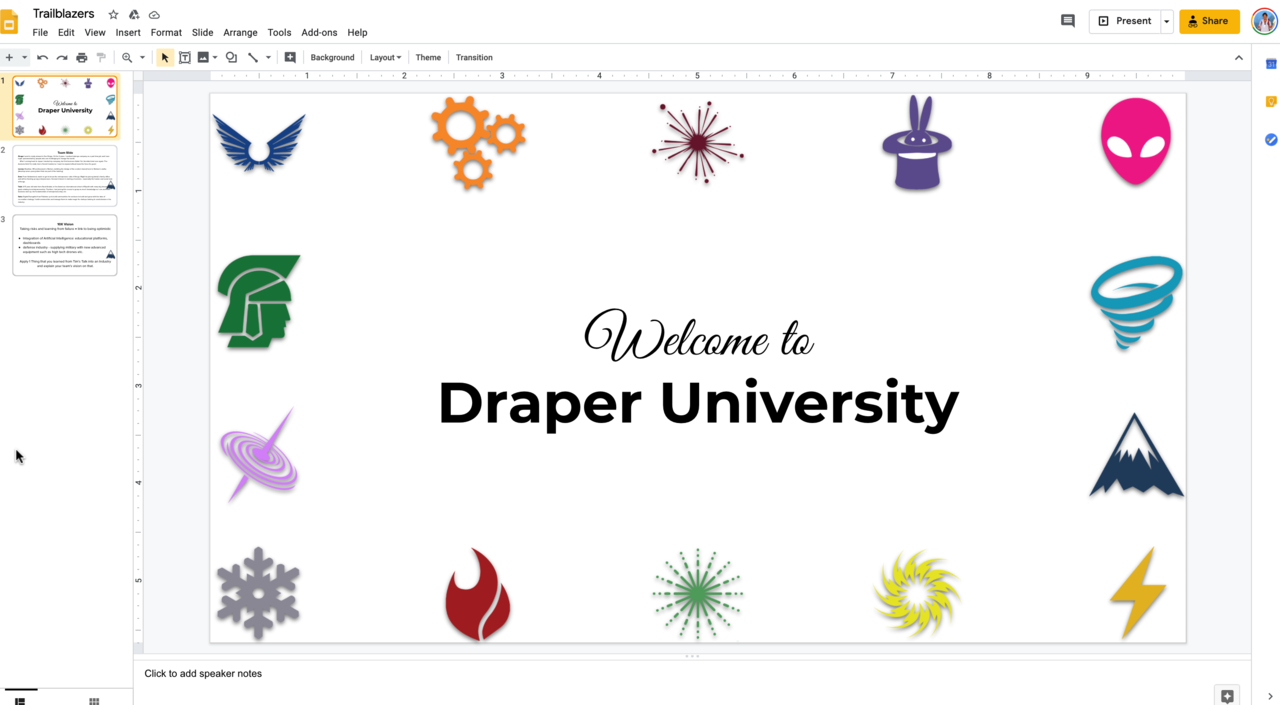The image size is (1280, 705).
Task: Open the Google account avatar
Action: coord(1263,21)
